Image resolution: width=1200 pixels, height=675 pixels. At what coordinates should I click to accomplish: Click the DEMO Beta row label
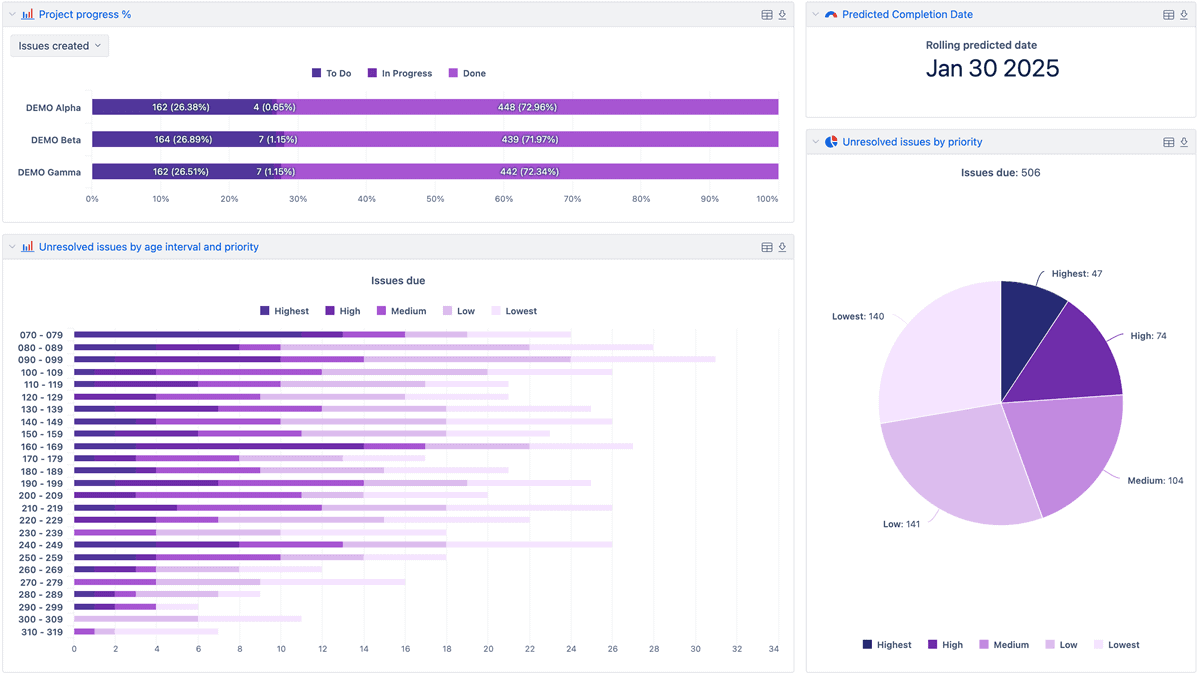[56, 140]
